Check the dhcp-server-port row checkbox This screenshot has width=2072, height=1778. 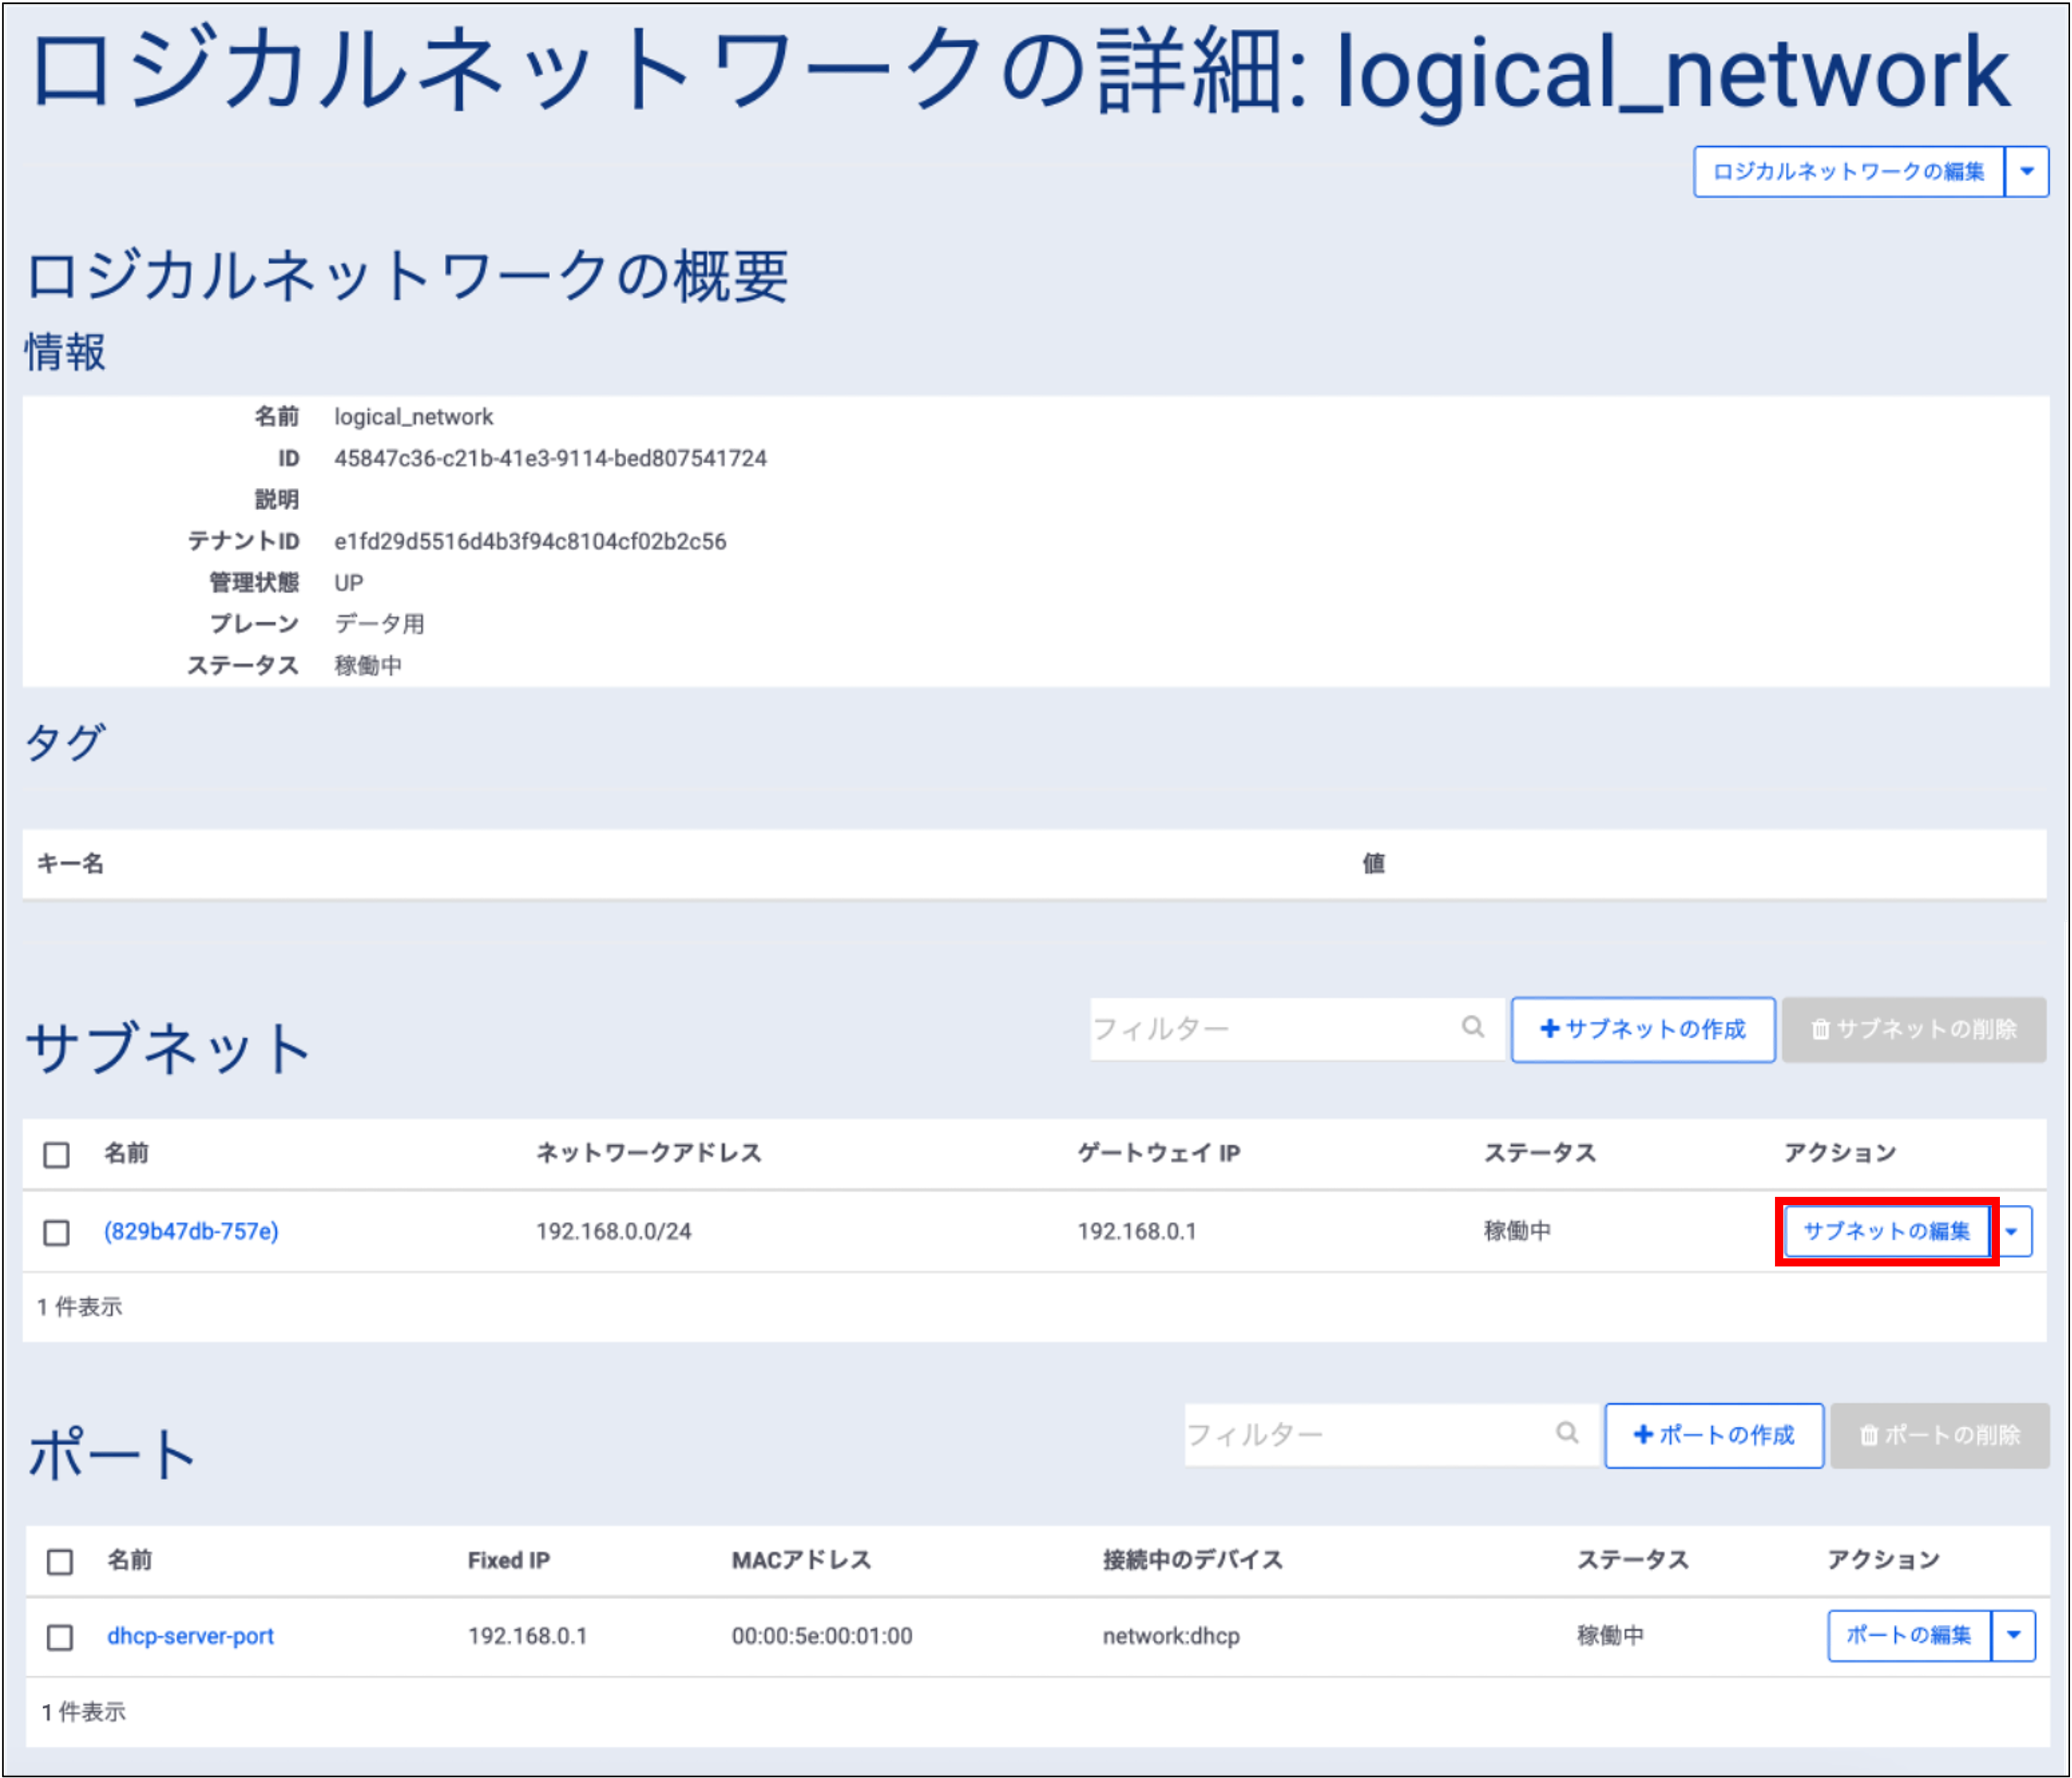pos(60,1637)
